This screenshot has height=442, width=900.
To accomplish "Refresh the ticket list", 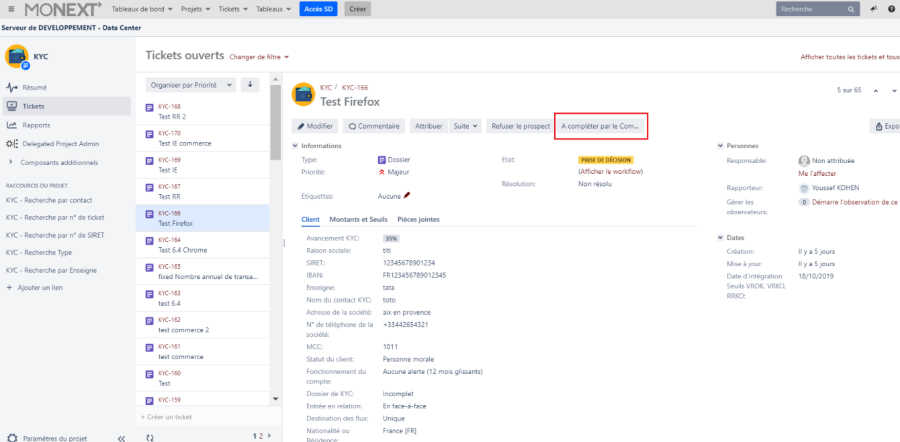I will [x=150, y=437].
